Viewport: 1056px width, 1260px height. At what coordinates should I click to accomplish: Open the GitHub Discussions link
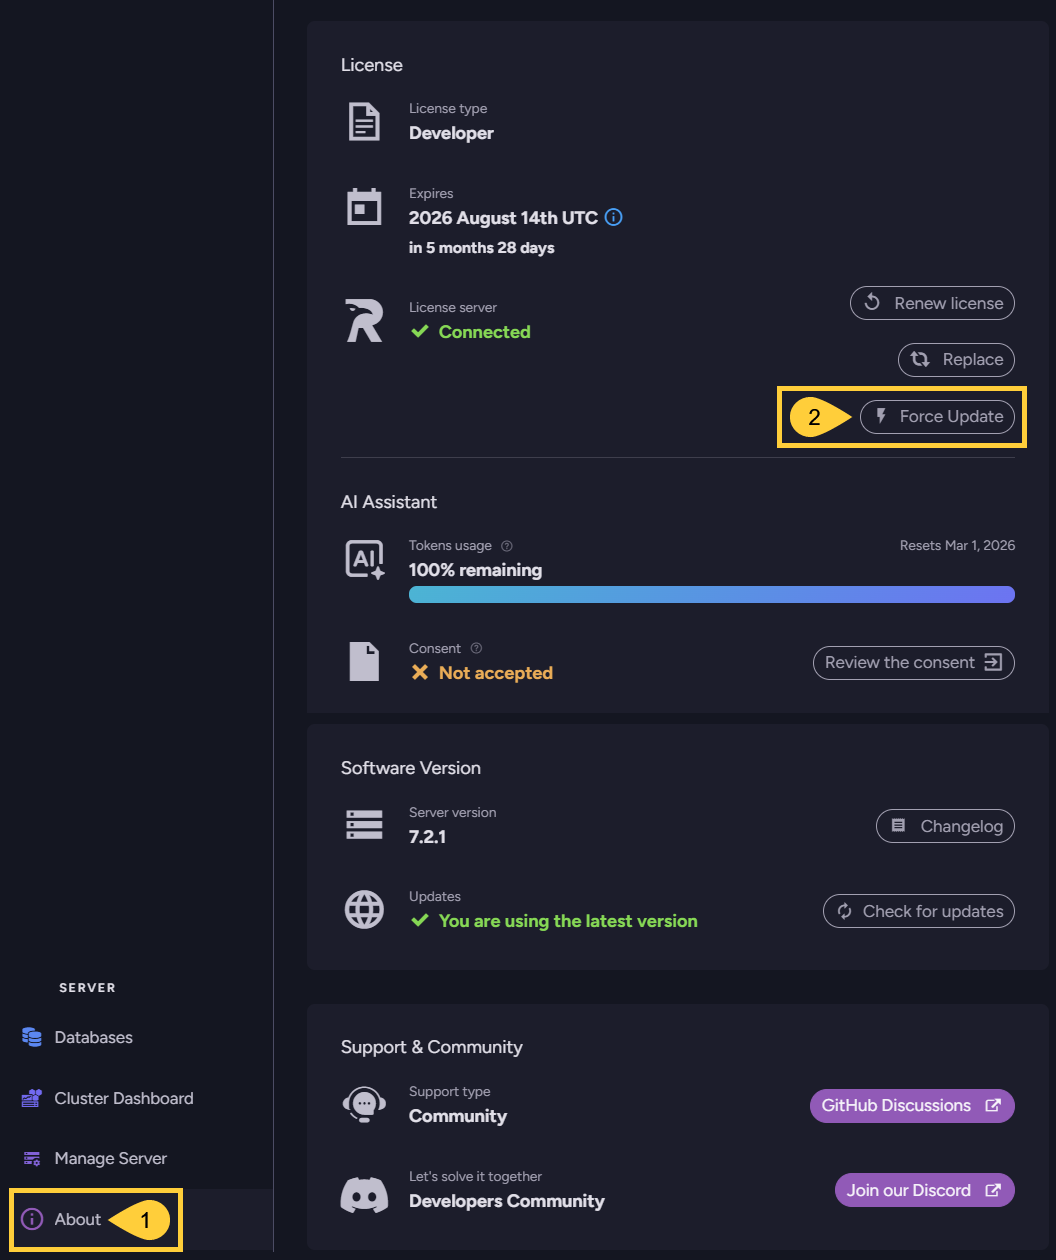click(911, 1105)
